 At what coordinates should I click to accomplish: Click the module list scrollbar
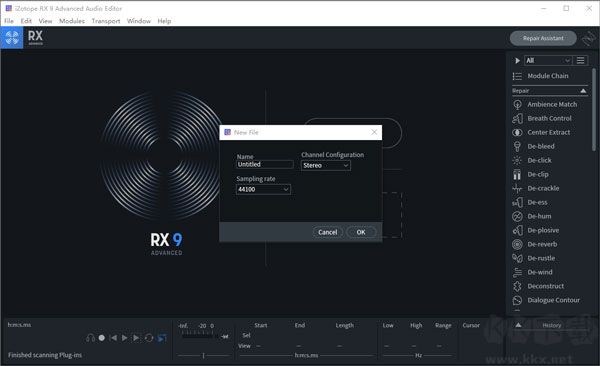[593, 109]
